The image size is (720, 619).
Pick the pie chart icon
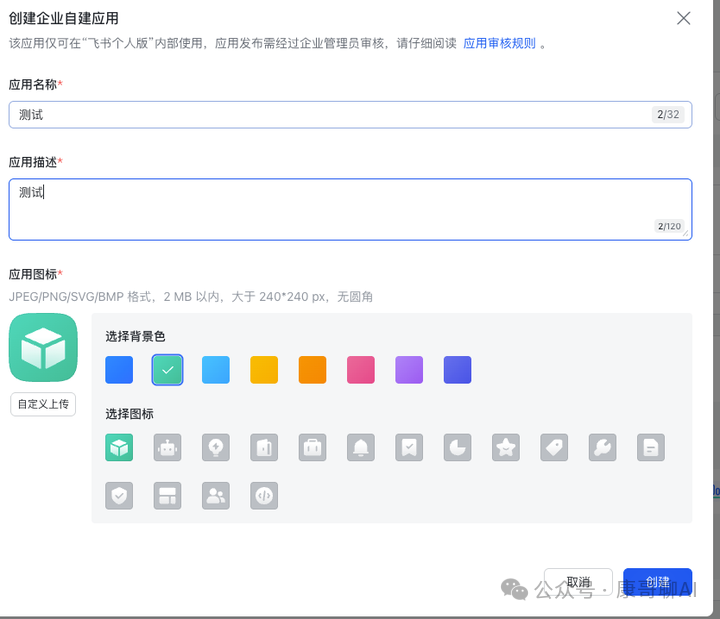click(x=457, y=447)
